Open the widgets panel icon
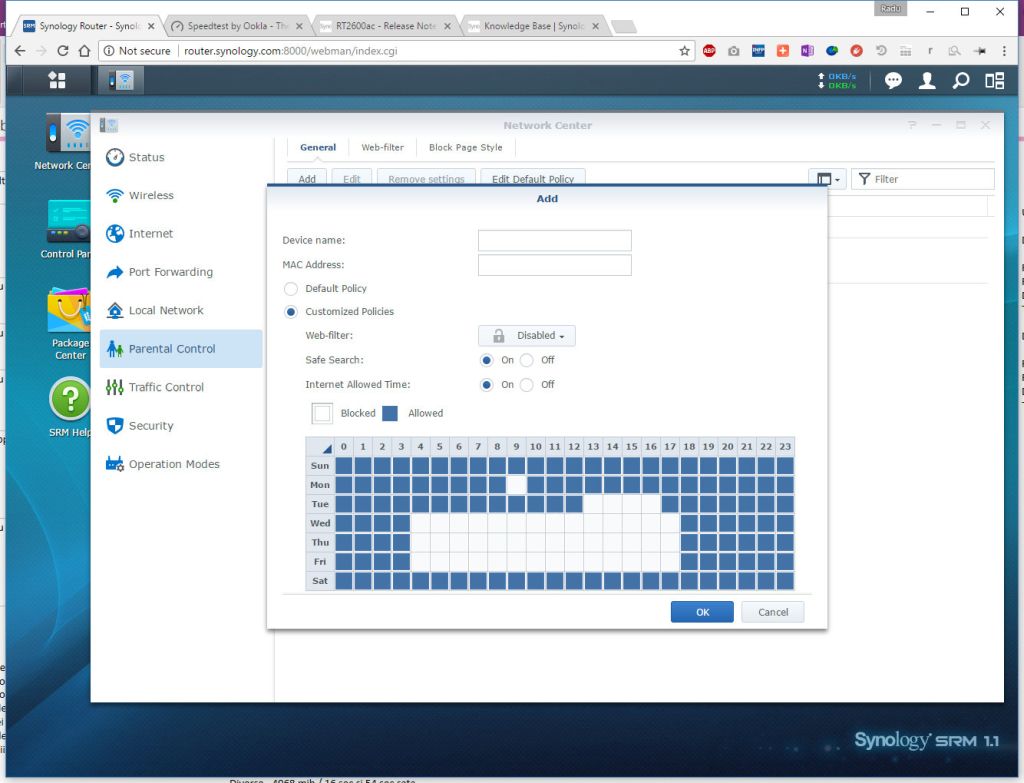The image size is (1024, 783). 993,81
